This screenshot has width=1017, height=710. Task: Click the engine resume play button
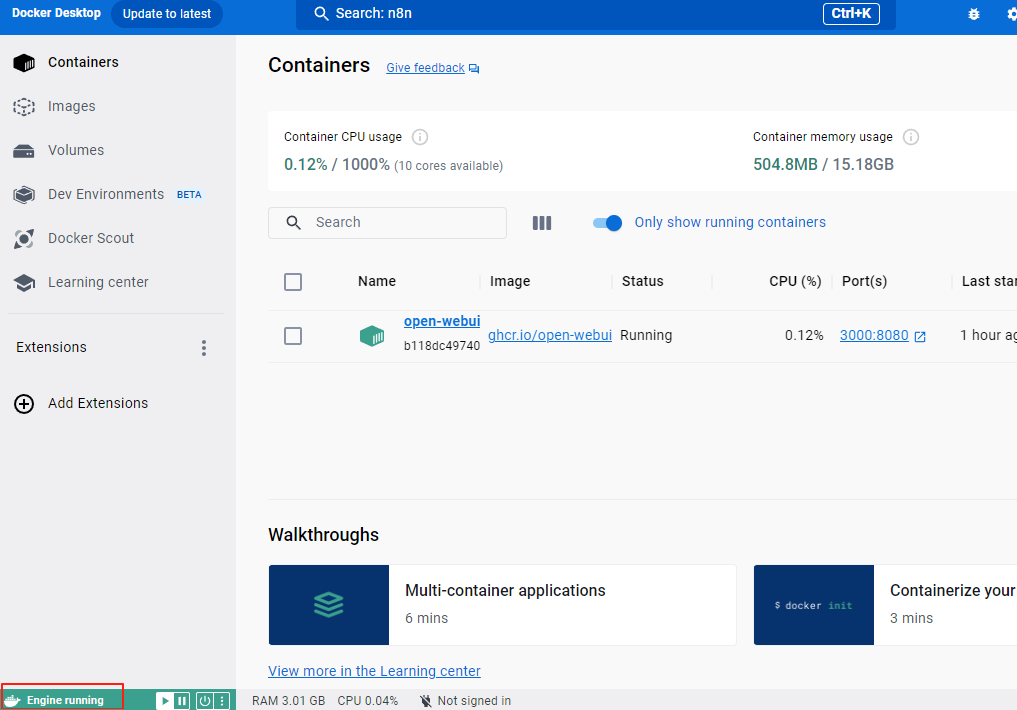[x=165, y=701]
